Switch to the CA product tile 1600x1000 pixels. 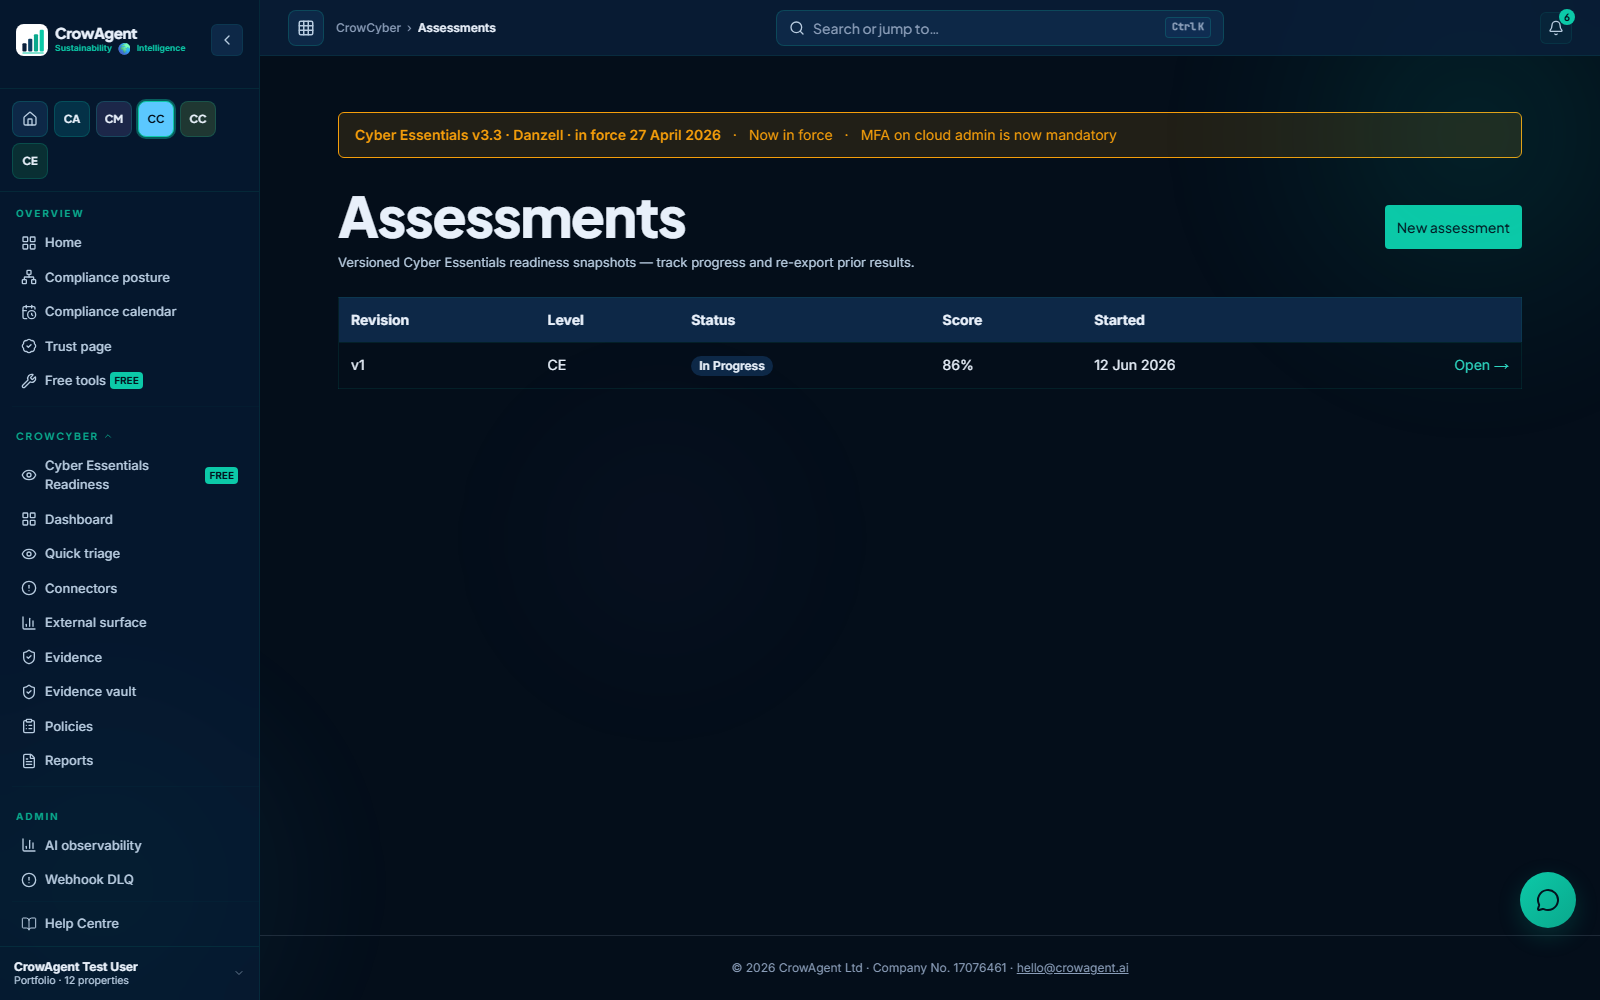tap(72, 119)
